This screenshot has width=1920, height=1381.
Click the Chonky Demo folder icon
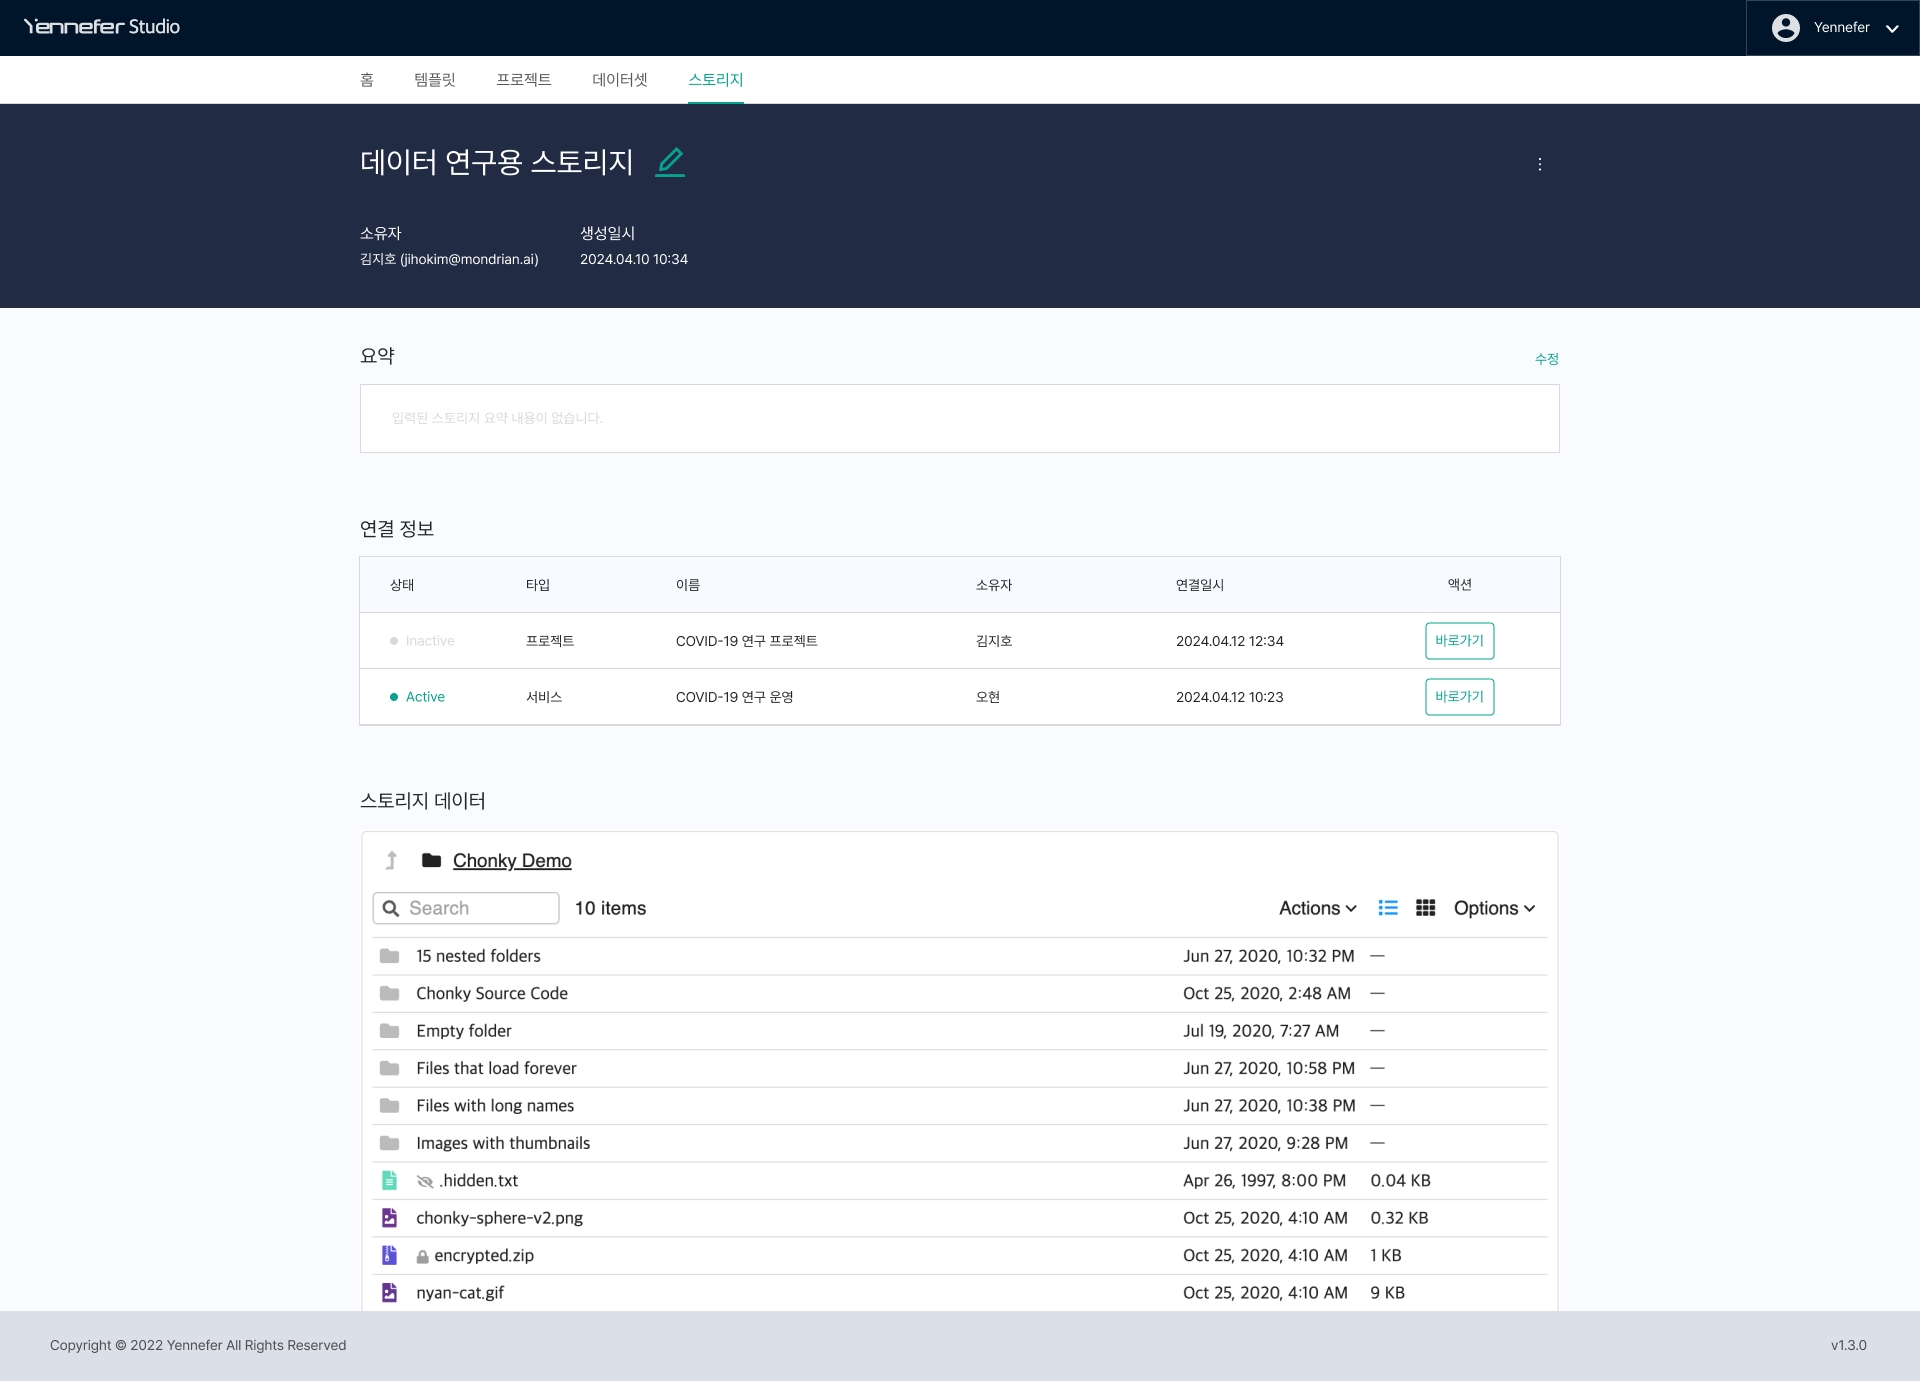click(x=431, y=860)
